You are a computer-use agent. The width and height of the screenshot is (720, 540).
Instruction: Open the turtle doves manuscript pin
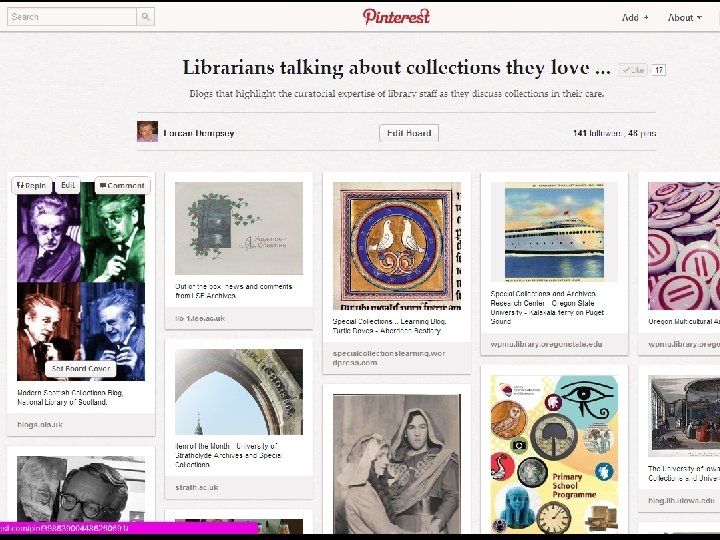[397, 246]
